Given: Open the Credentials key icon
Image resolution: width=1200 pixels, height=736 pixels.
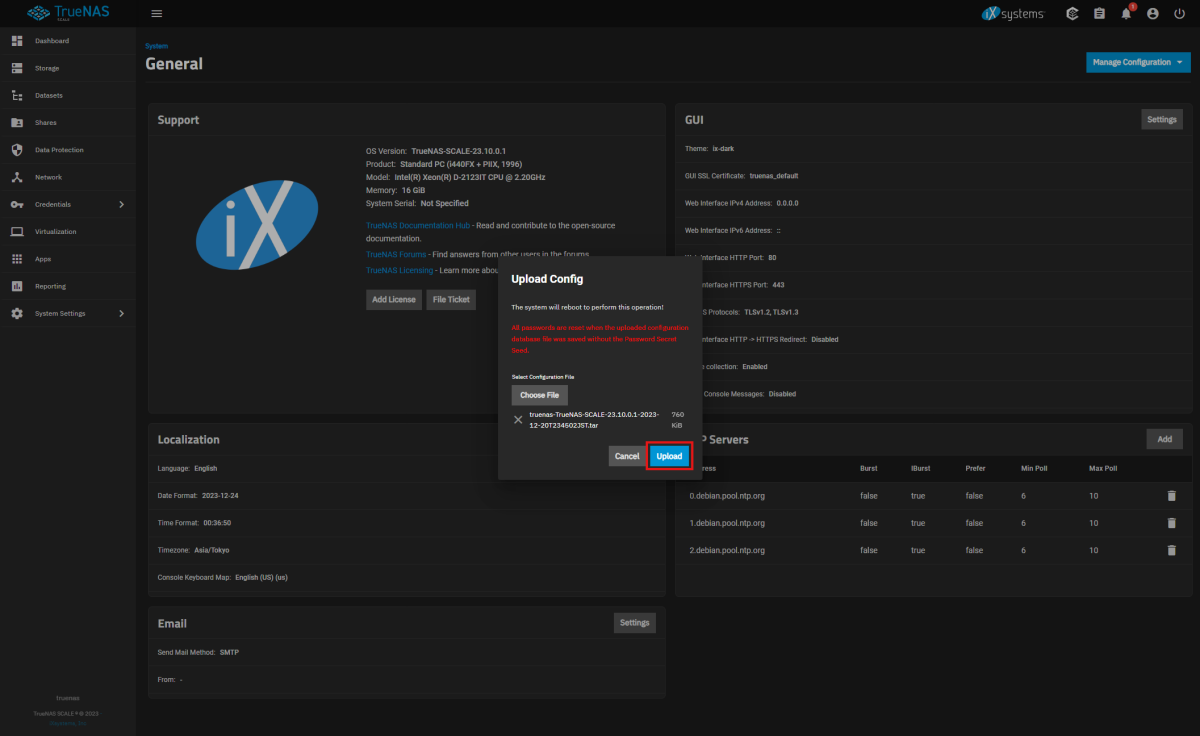Looking at the screenshot, I should tap(16, 204).
